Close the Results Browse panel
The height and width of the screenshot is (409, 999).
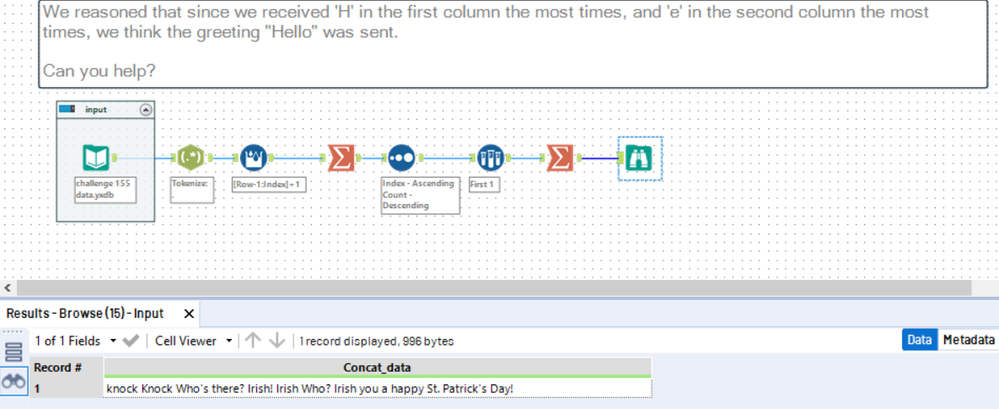[189, 313]
